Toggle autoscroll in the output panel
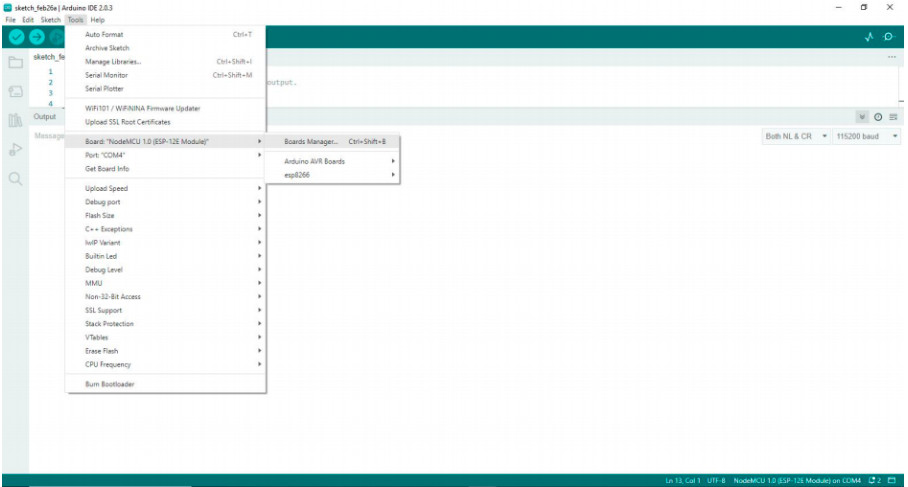 tap(862, 117)
